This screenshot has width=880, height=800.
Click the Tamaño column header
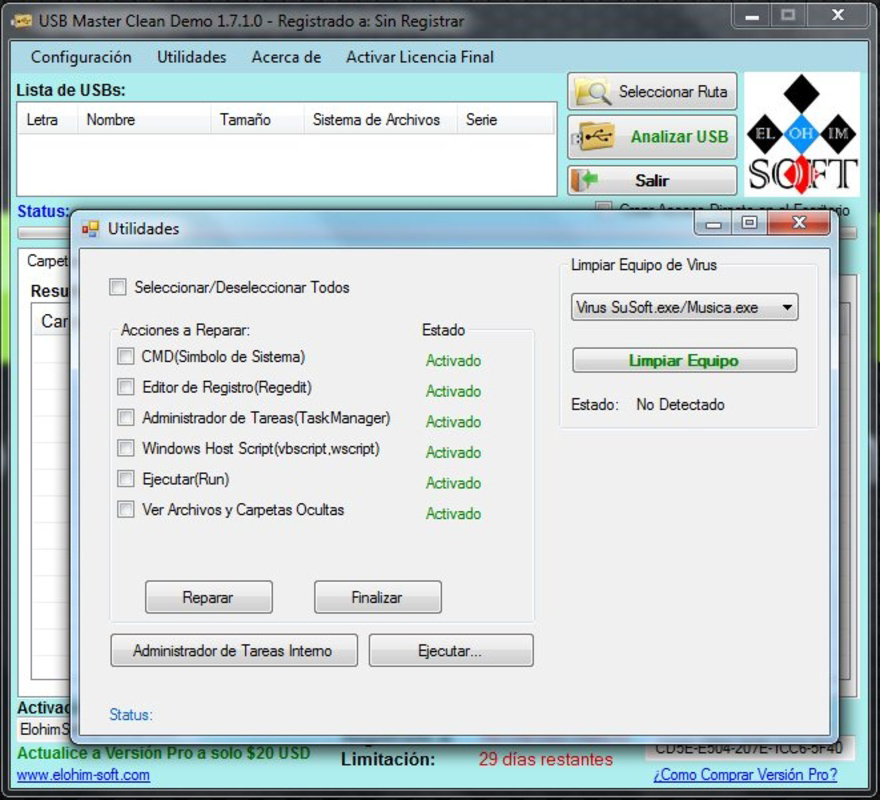click(x=257, y=120)
